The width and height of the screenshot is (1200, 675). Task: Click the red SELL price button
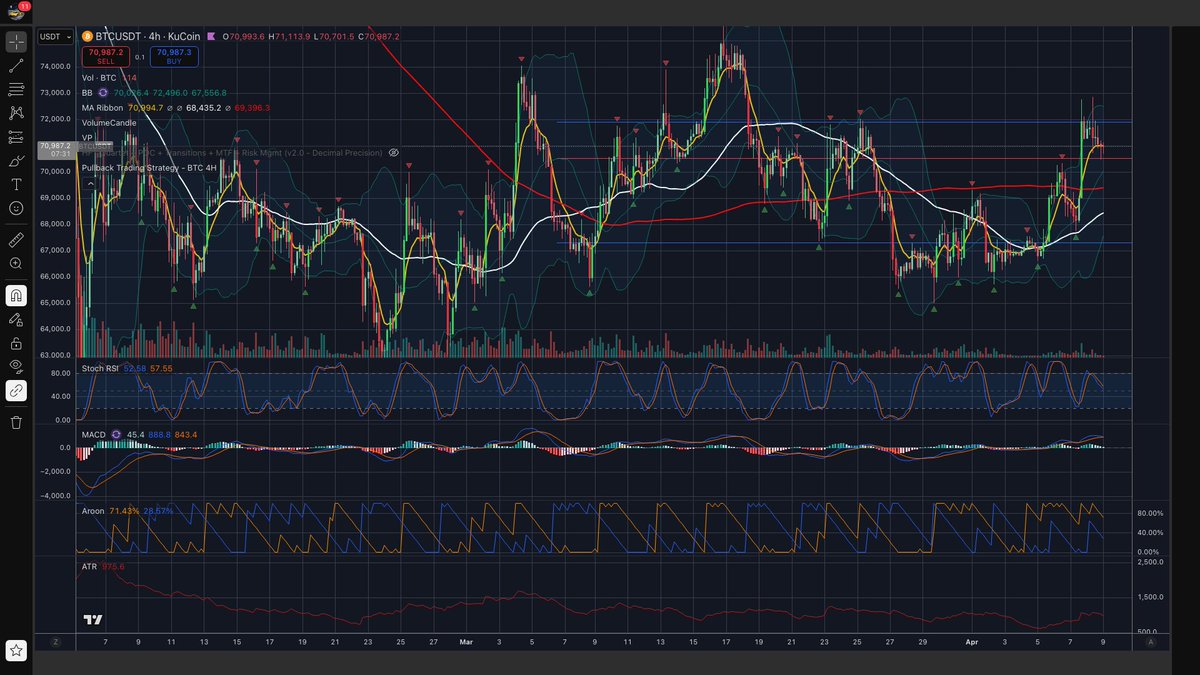(x=105, y=56)
